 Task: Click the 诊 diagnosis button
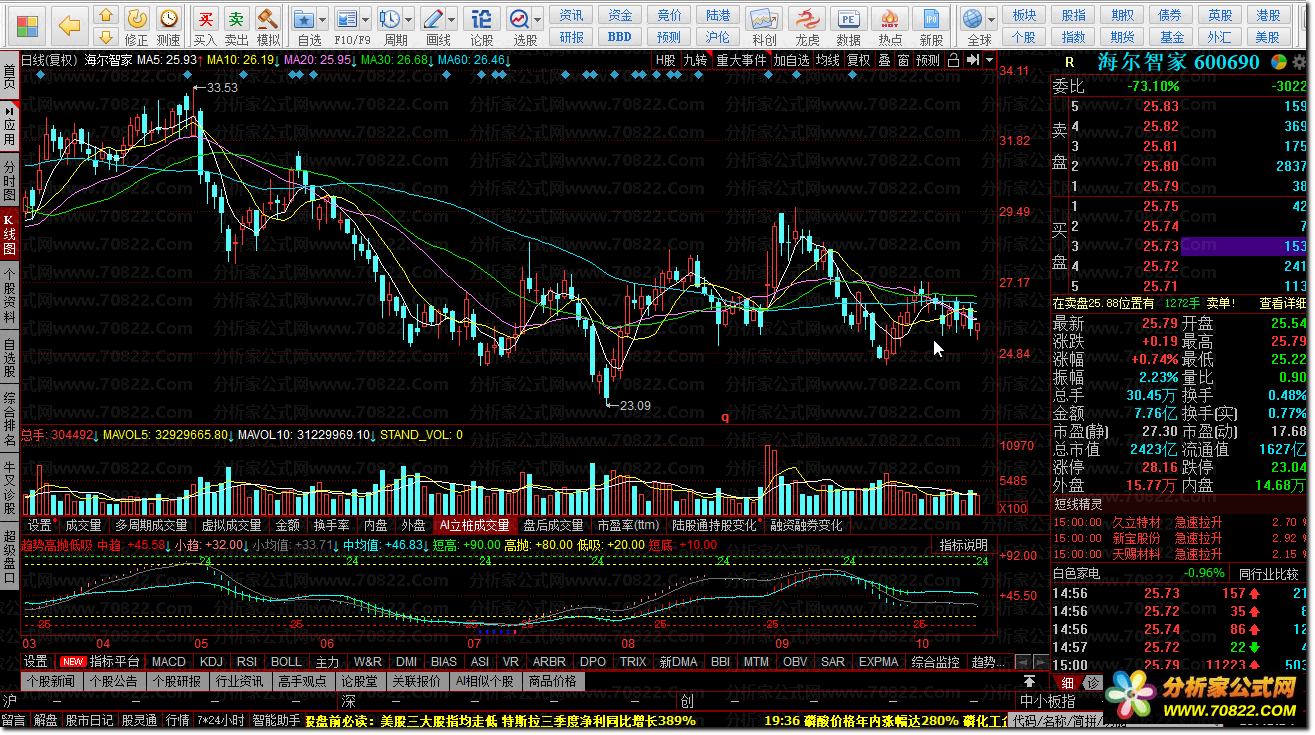(x=1093, y=682)
